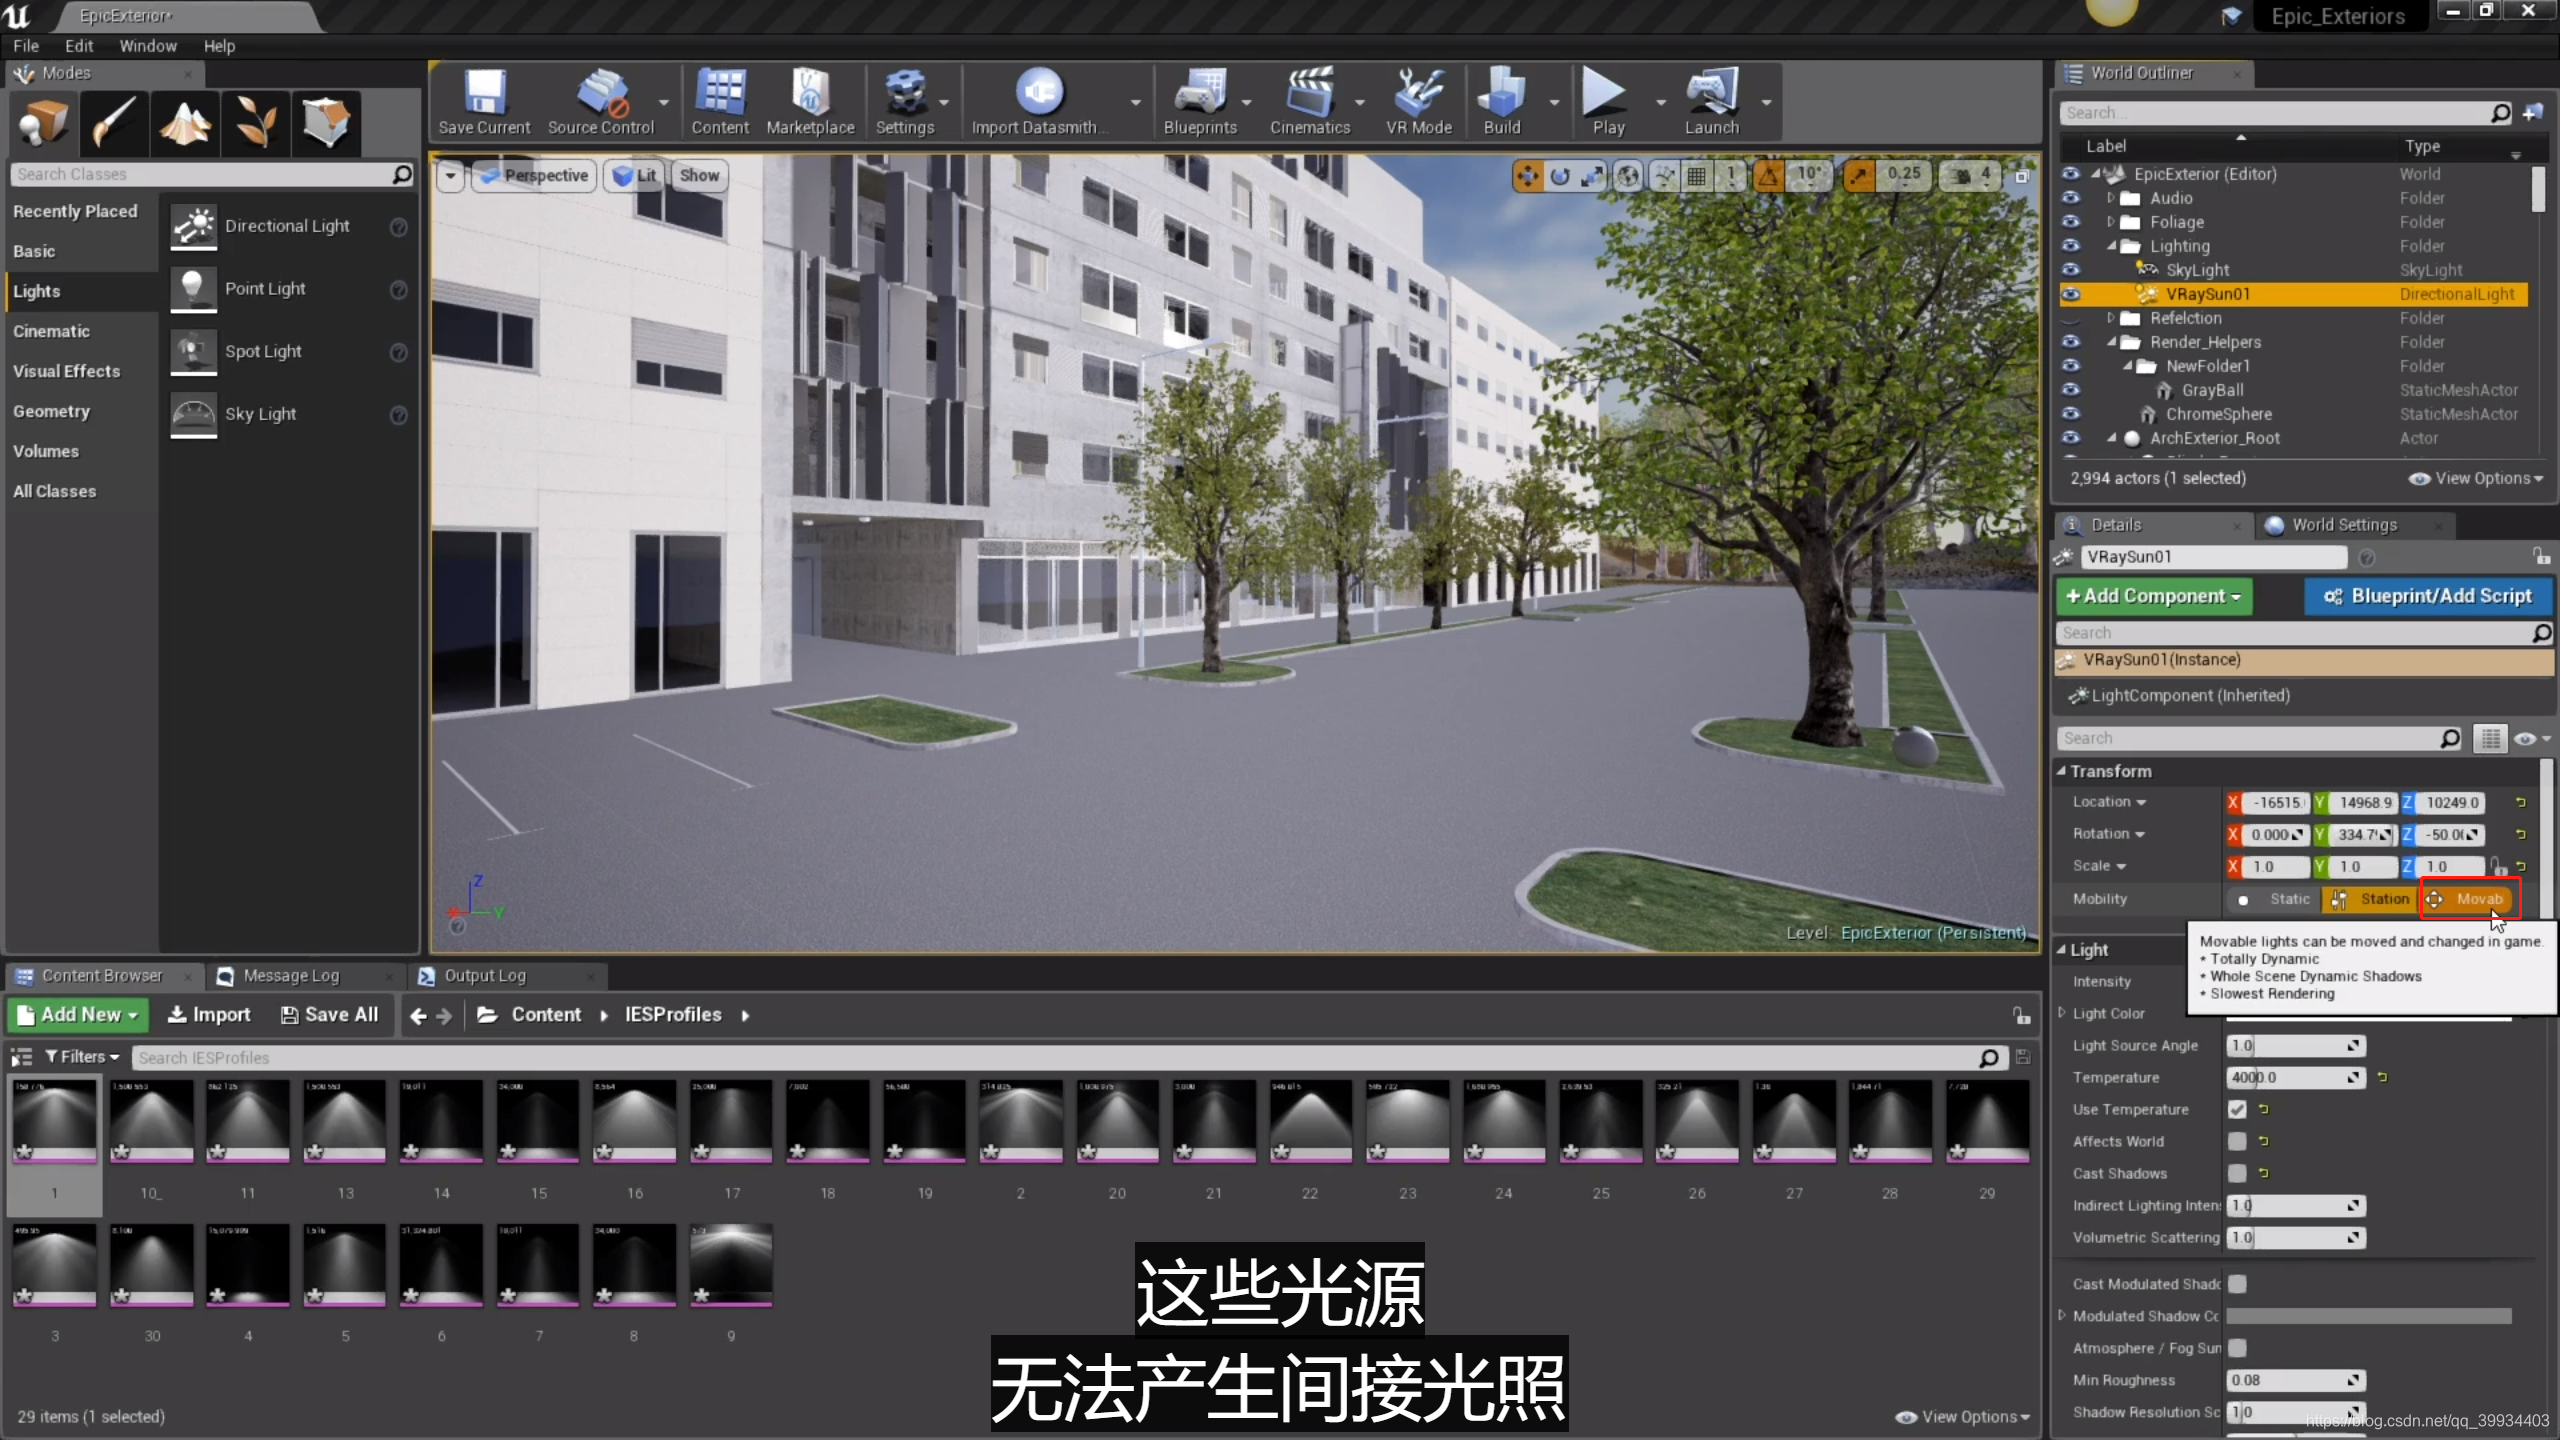Viewport: 2560px width, 1440px height.
Task: Select the rotate gizmo icon in viewport
Action: click(x=1560, y=176)
